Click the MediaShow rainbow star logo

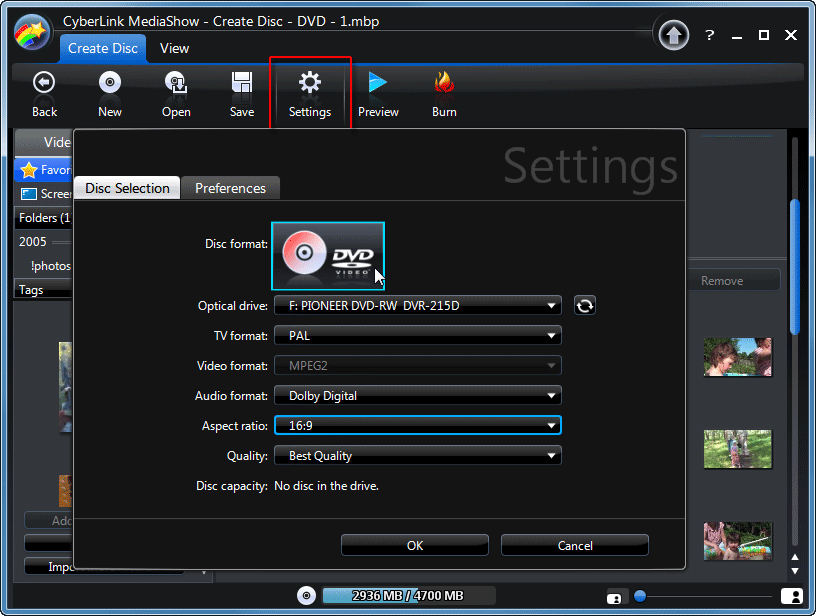coord(32,32)
